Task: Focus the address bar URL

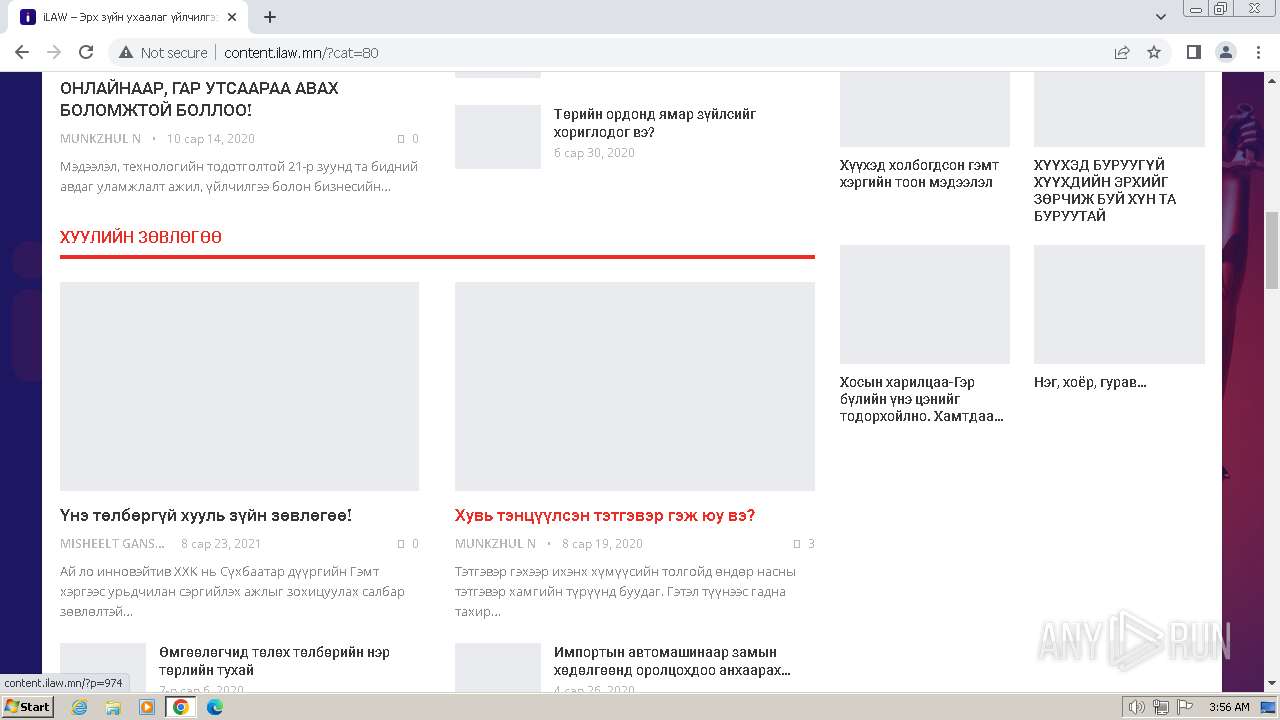Action: [301, 53]
